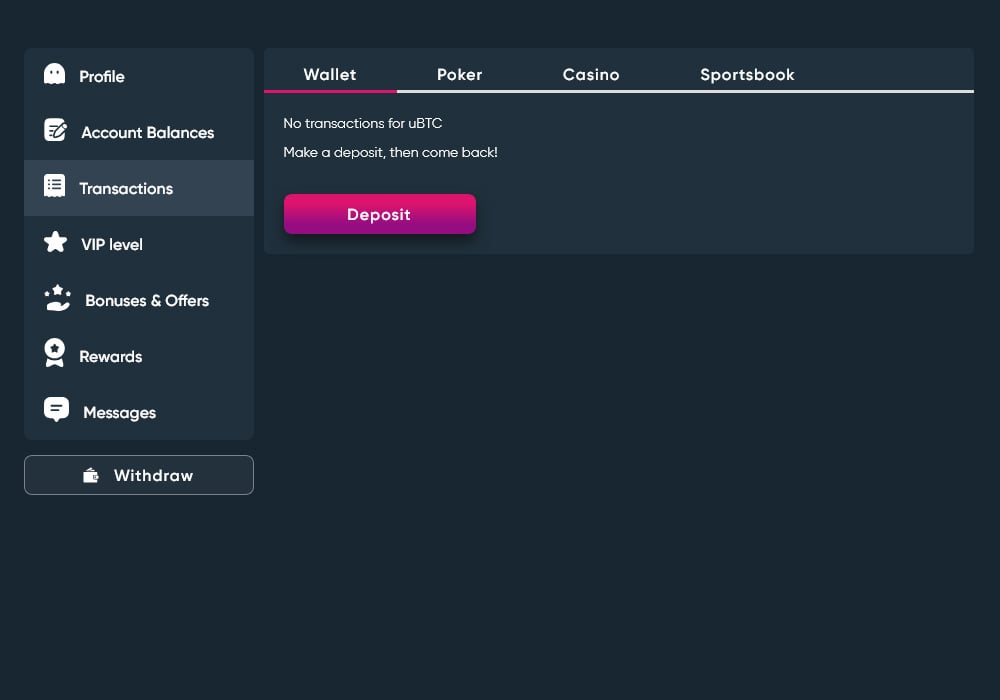Click the star icon for VIP level
Screen dimensions: 1000x700
56,243
